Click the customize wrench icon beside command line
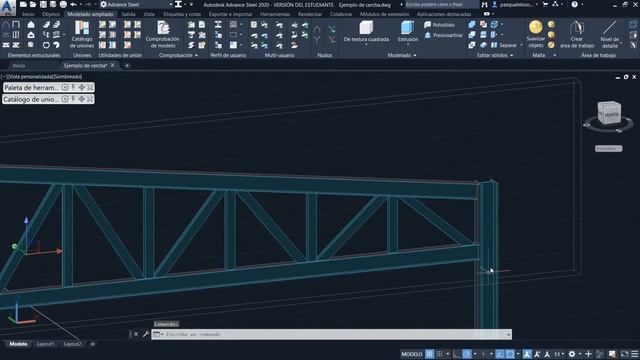The image size is (640, 360). pos(146,334)
